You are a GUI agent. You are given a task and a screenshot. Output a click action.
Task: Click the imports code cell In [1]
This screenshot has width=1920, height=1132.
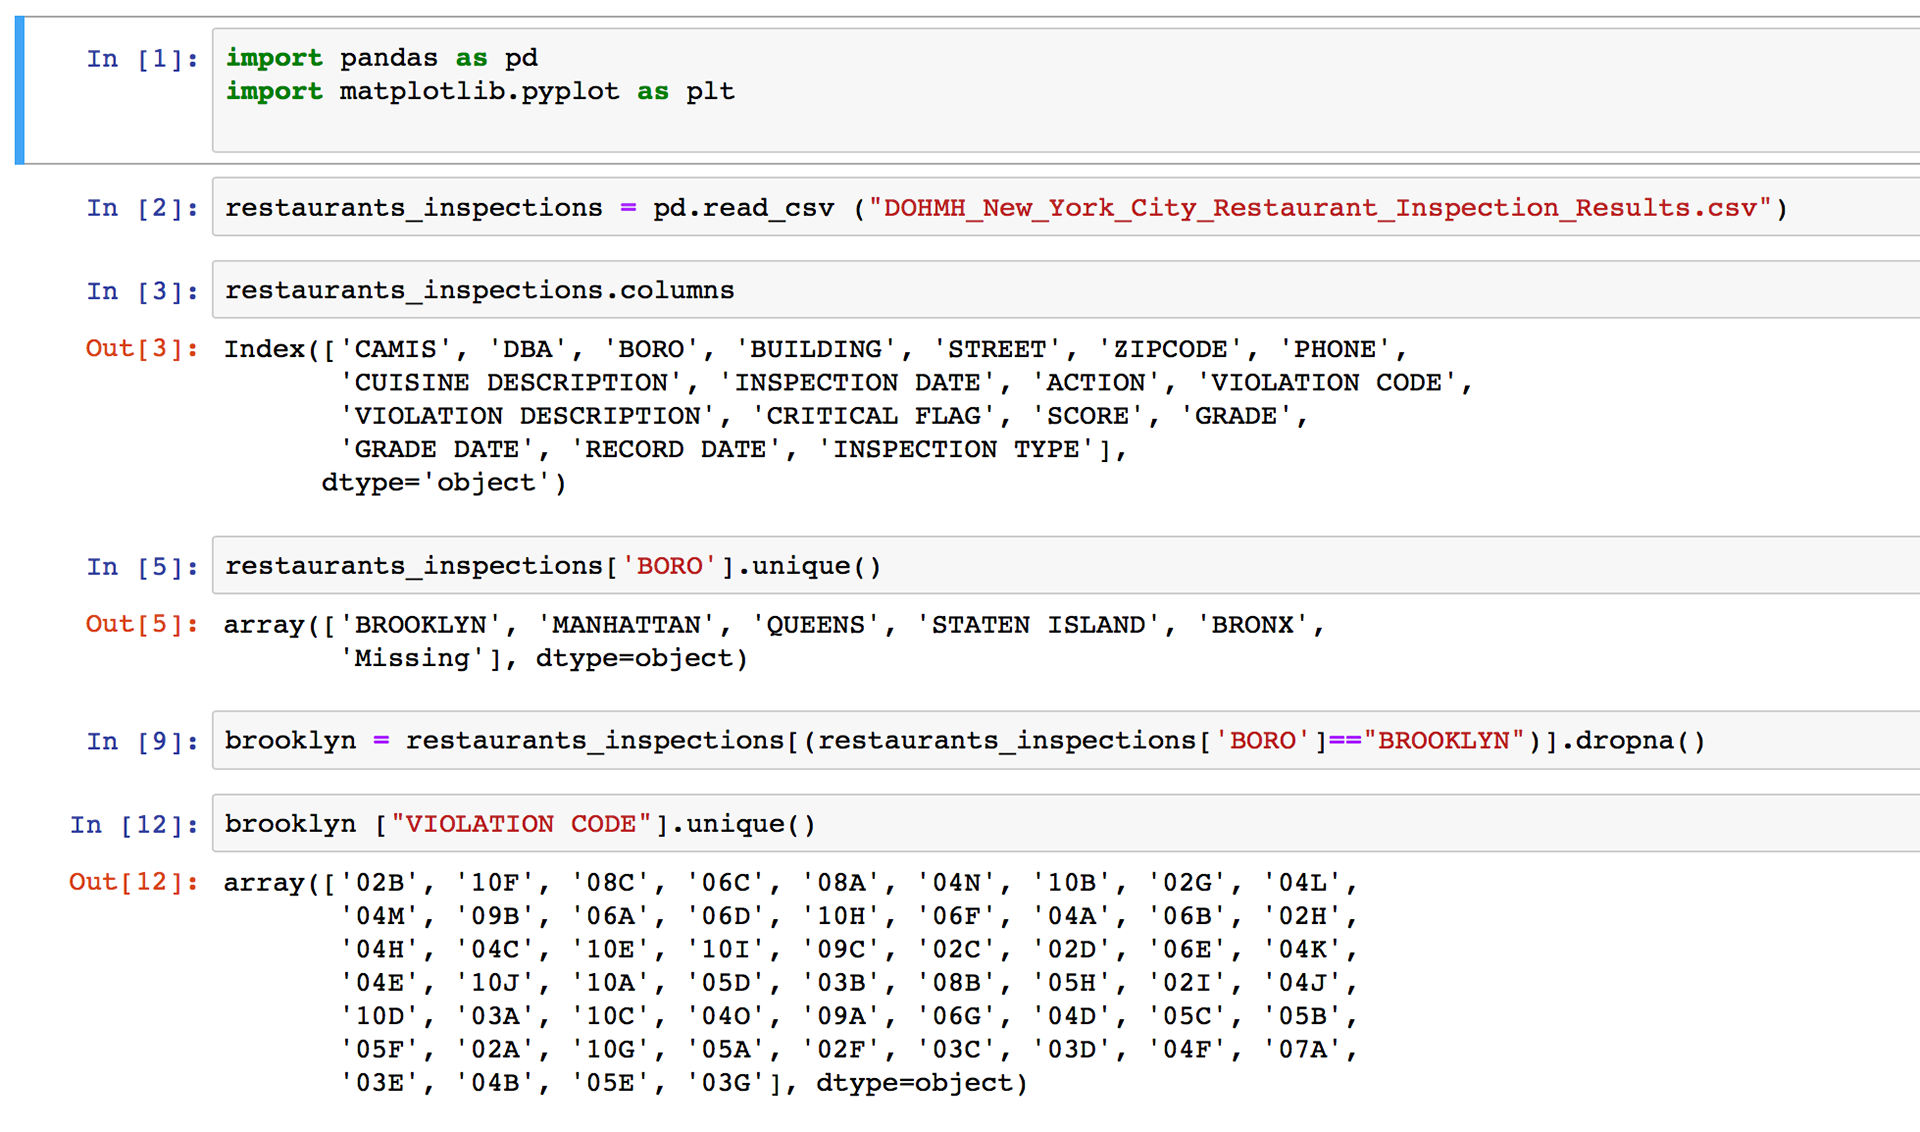[x=1066, y=90]
